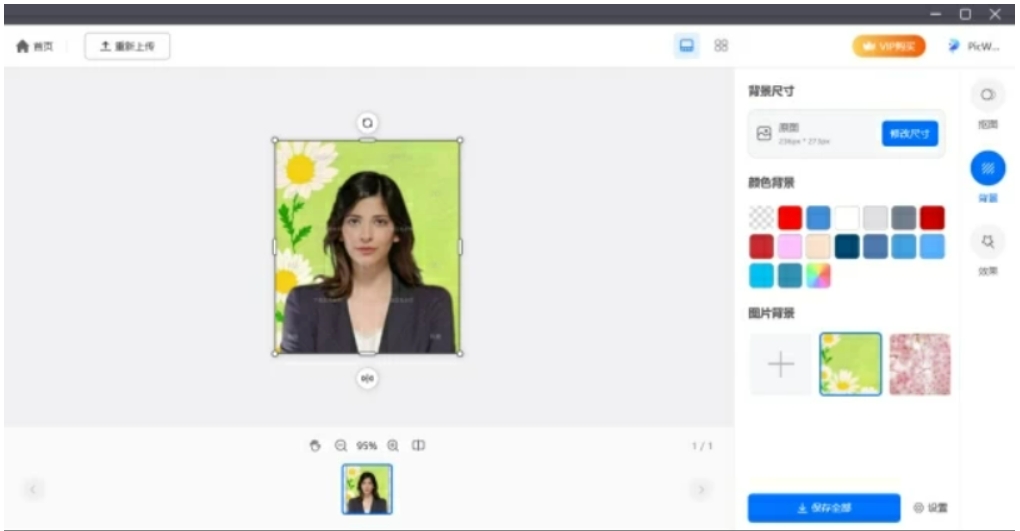Pick the crimson swatch starting the second row
1020x531 pixels.
tap(761, 247)
